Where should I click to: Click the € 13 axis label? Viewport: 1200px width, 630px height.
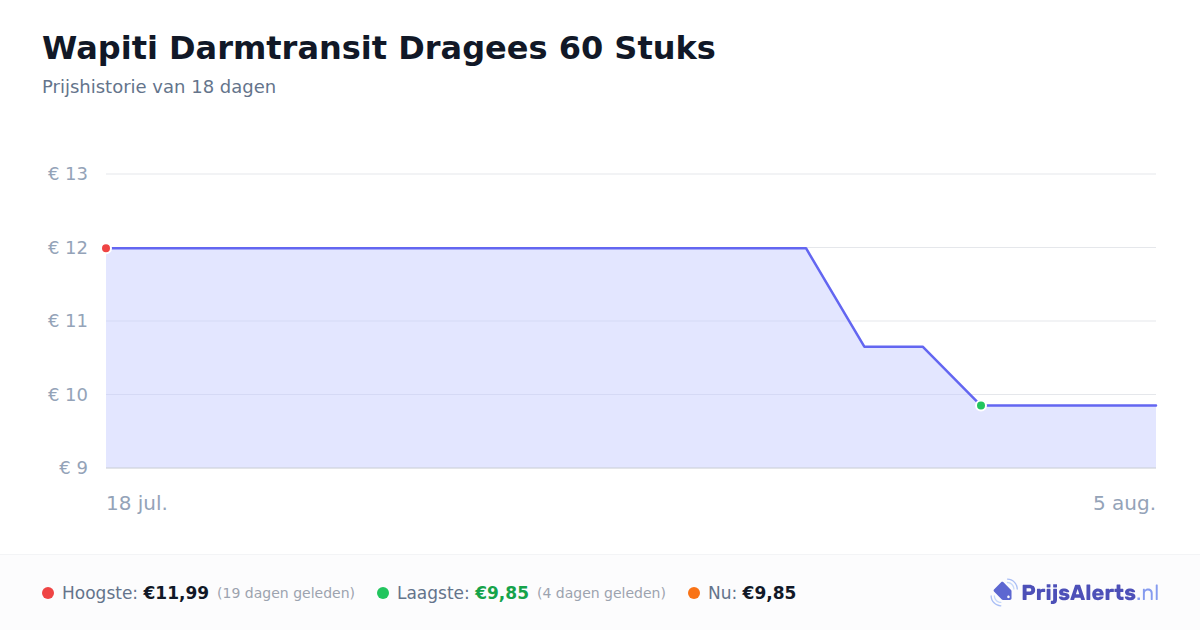point(68,174)
